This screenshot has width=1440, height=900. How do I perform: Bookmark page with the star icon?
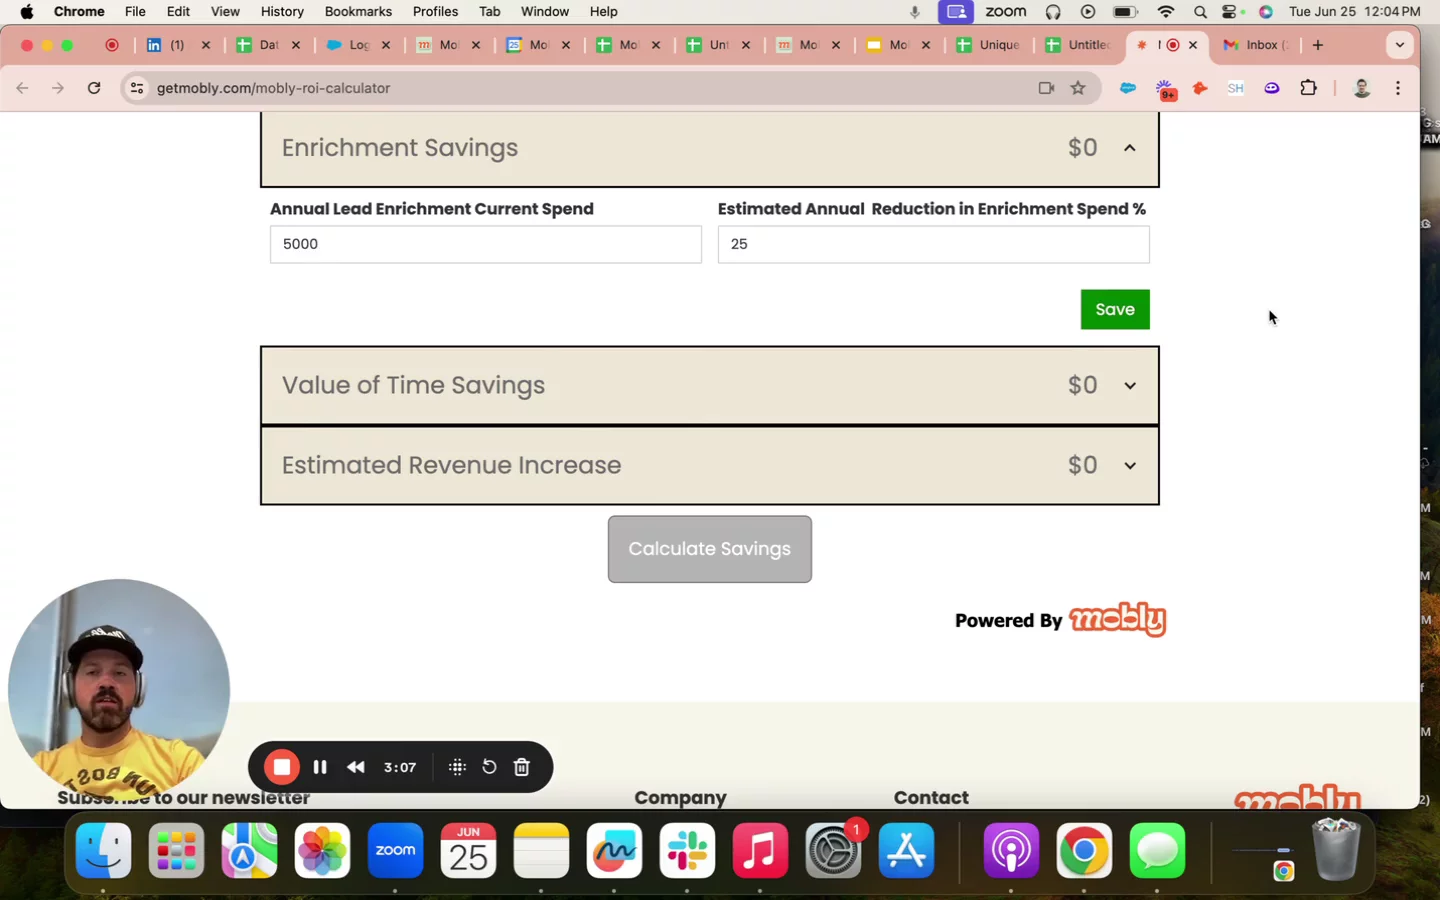pos(1078,88)
